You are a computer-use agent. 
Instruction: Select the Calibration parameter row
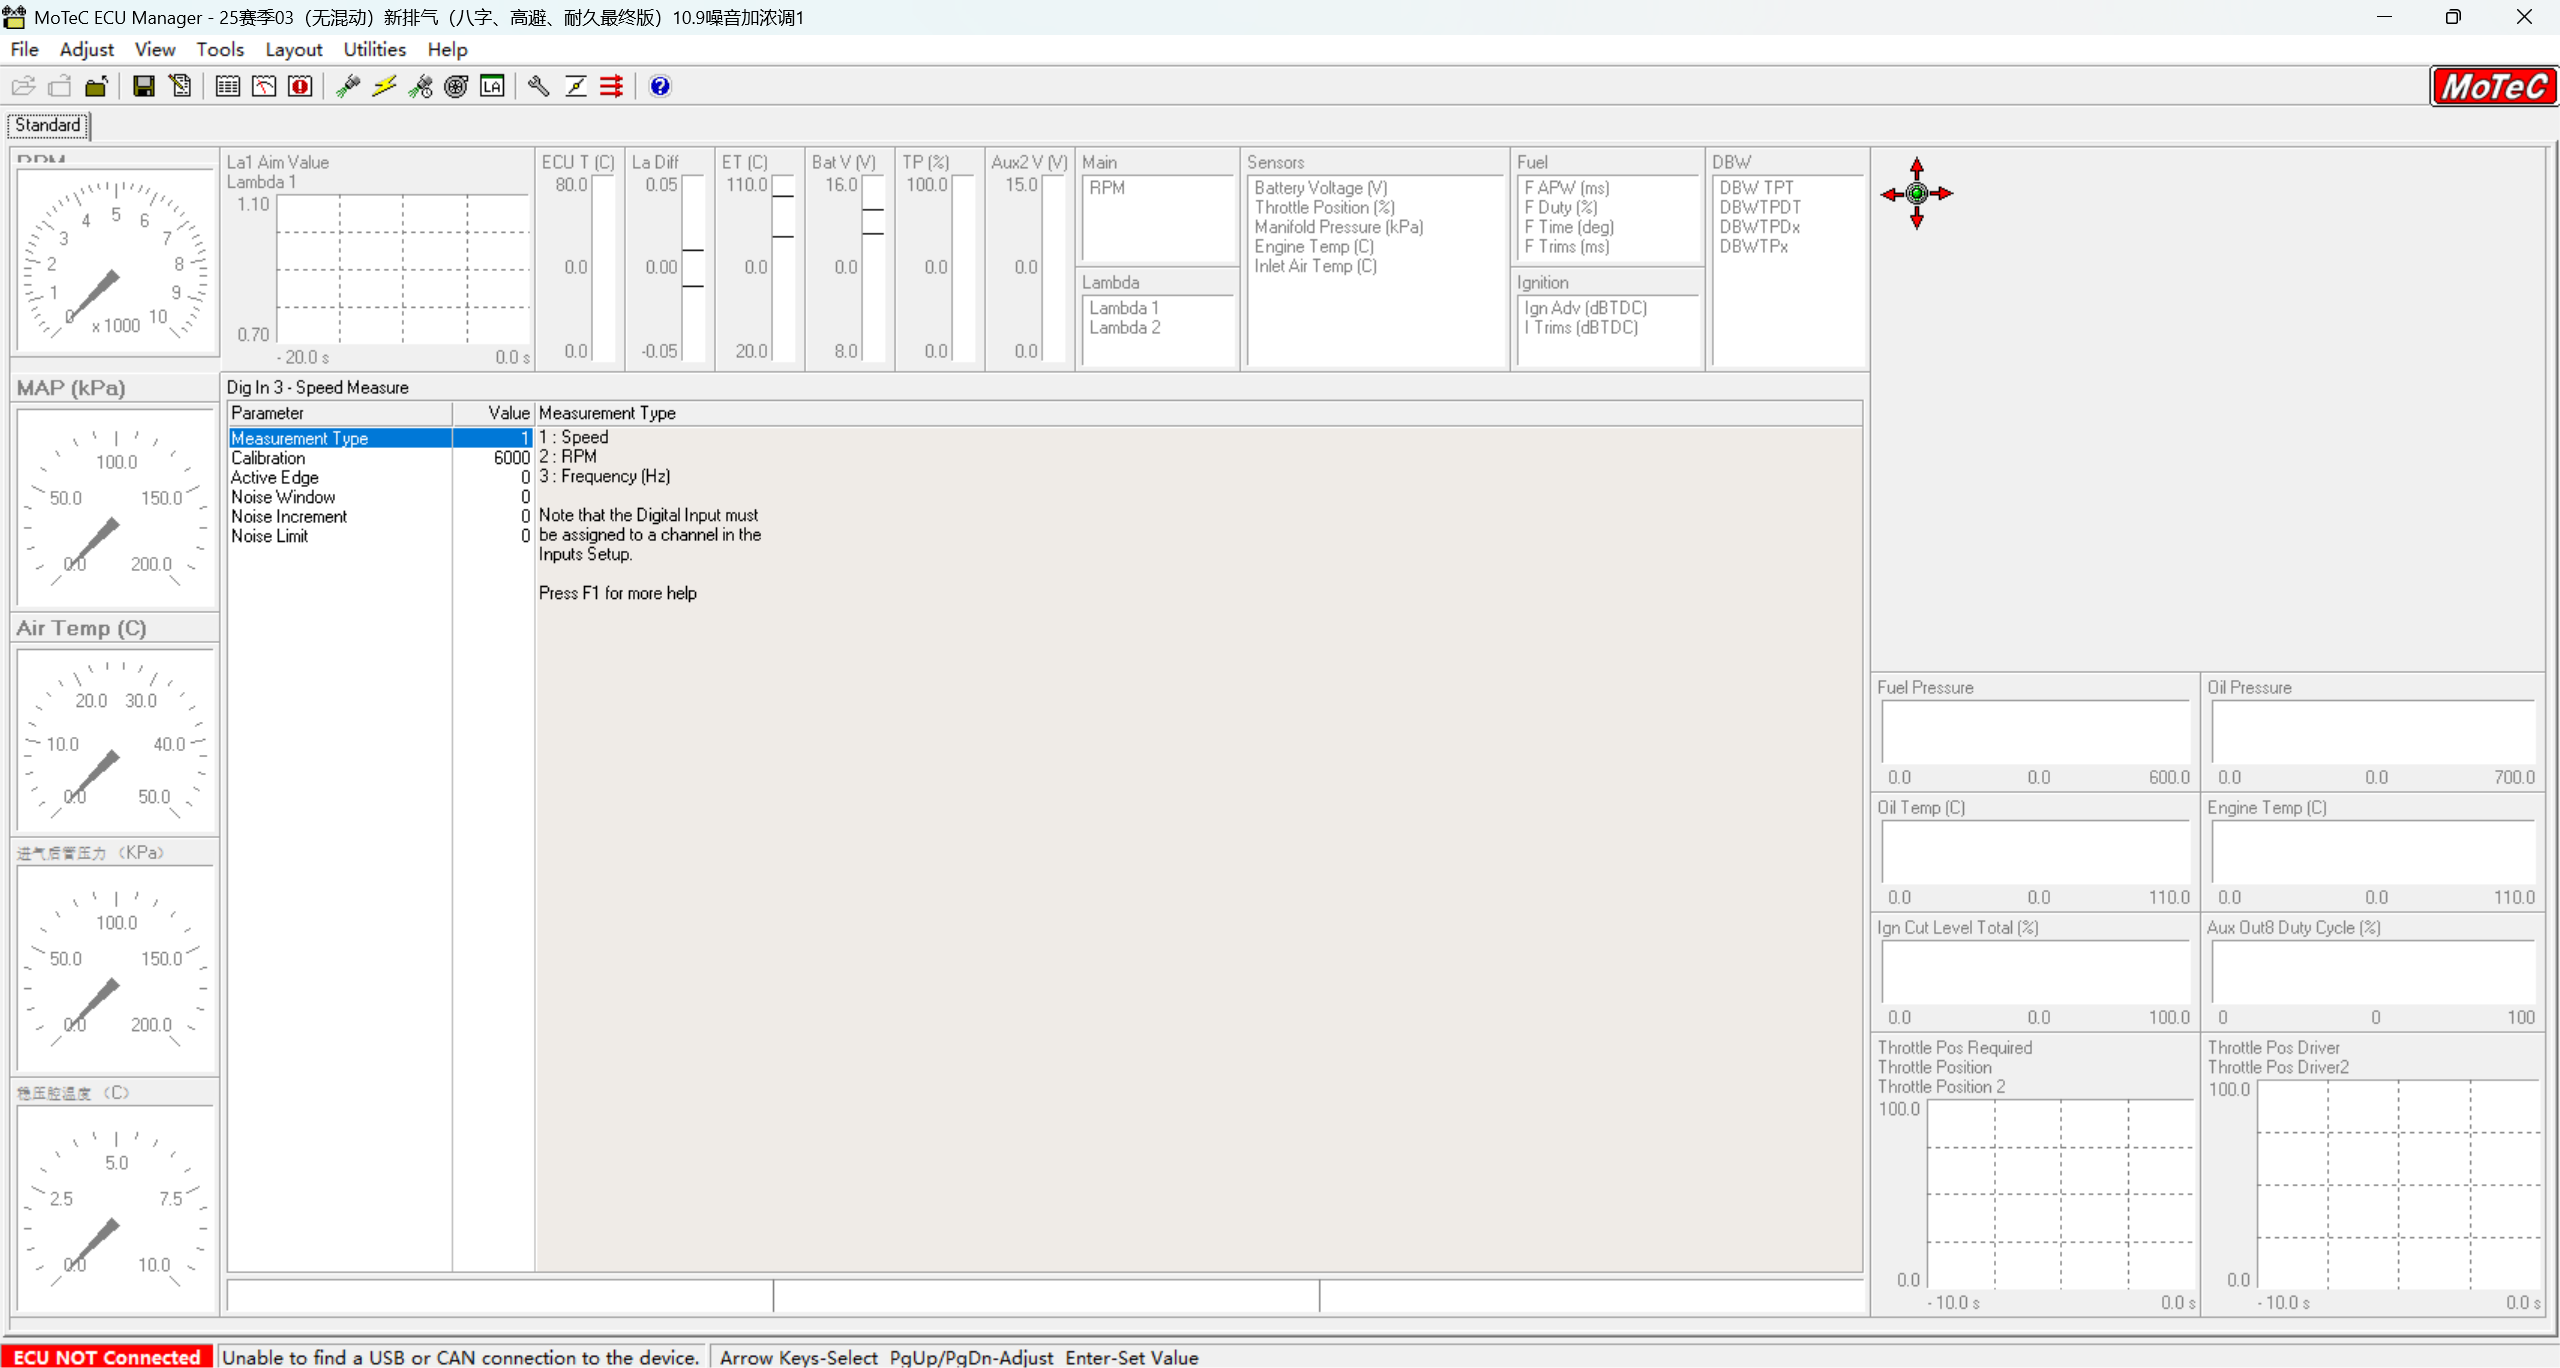pyautogui.click(x=340, y=458)
